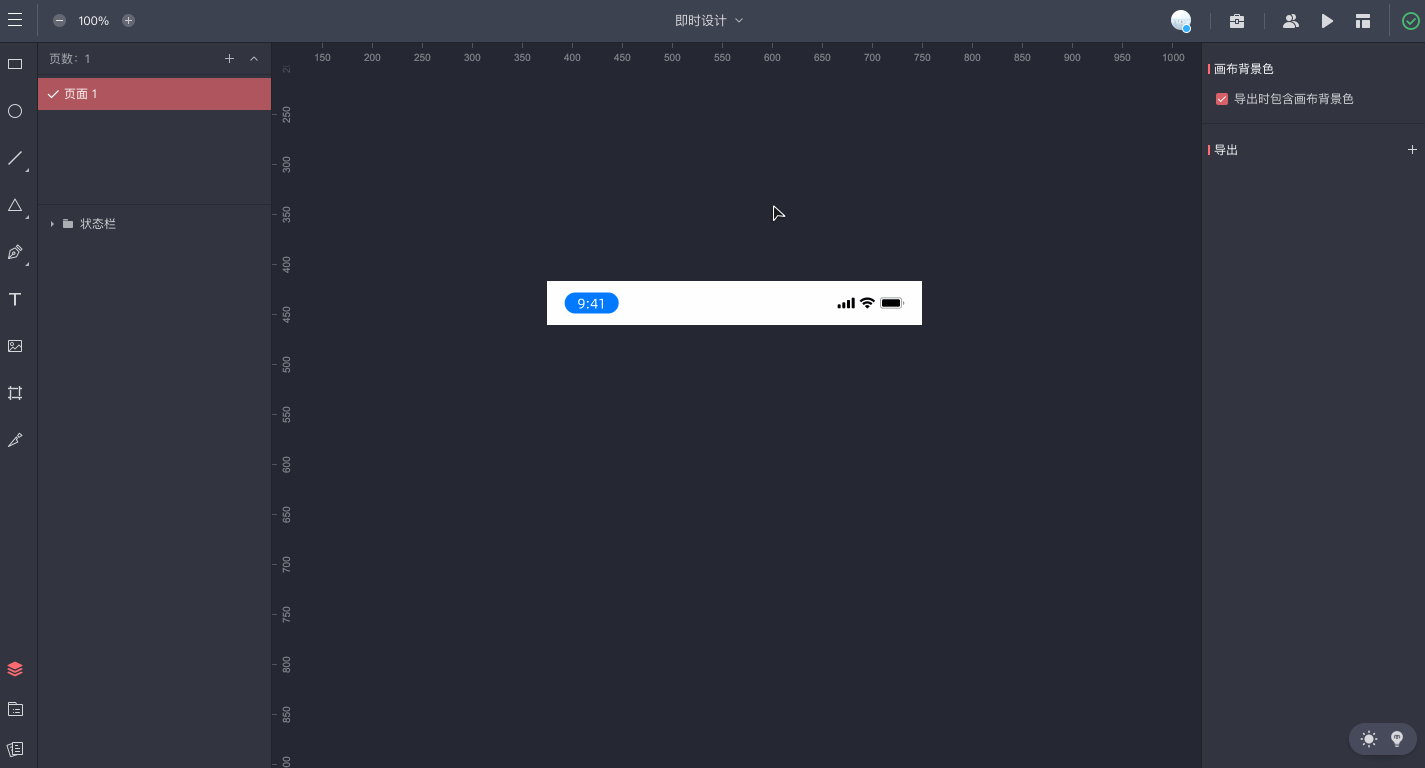The image size is (1425, 768).
Task: Select the Triangle polygon tool
Action: 15,205
